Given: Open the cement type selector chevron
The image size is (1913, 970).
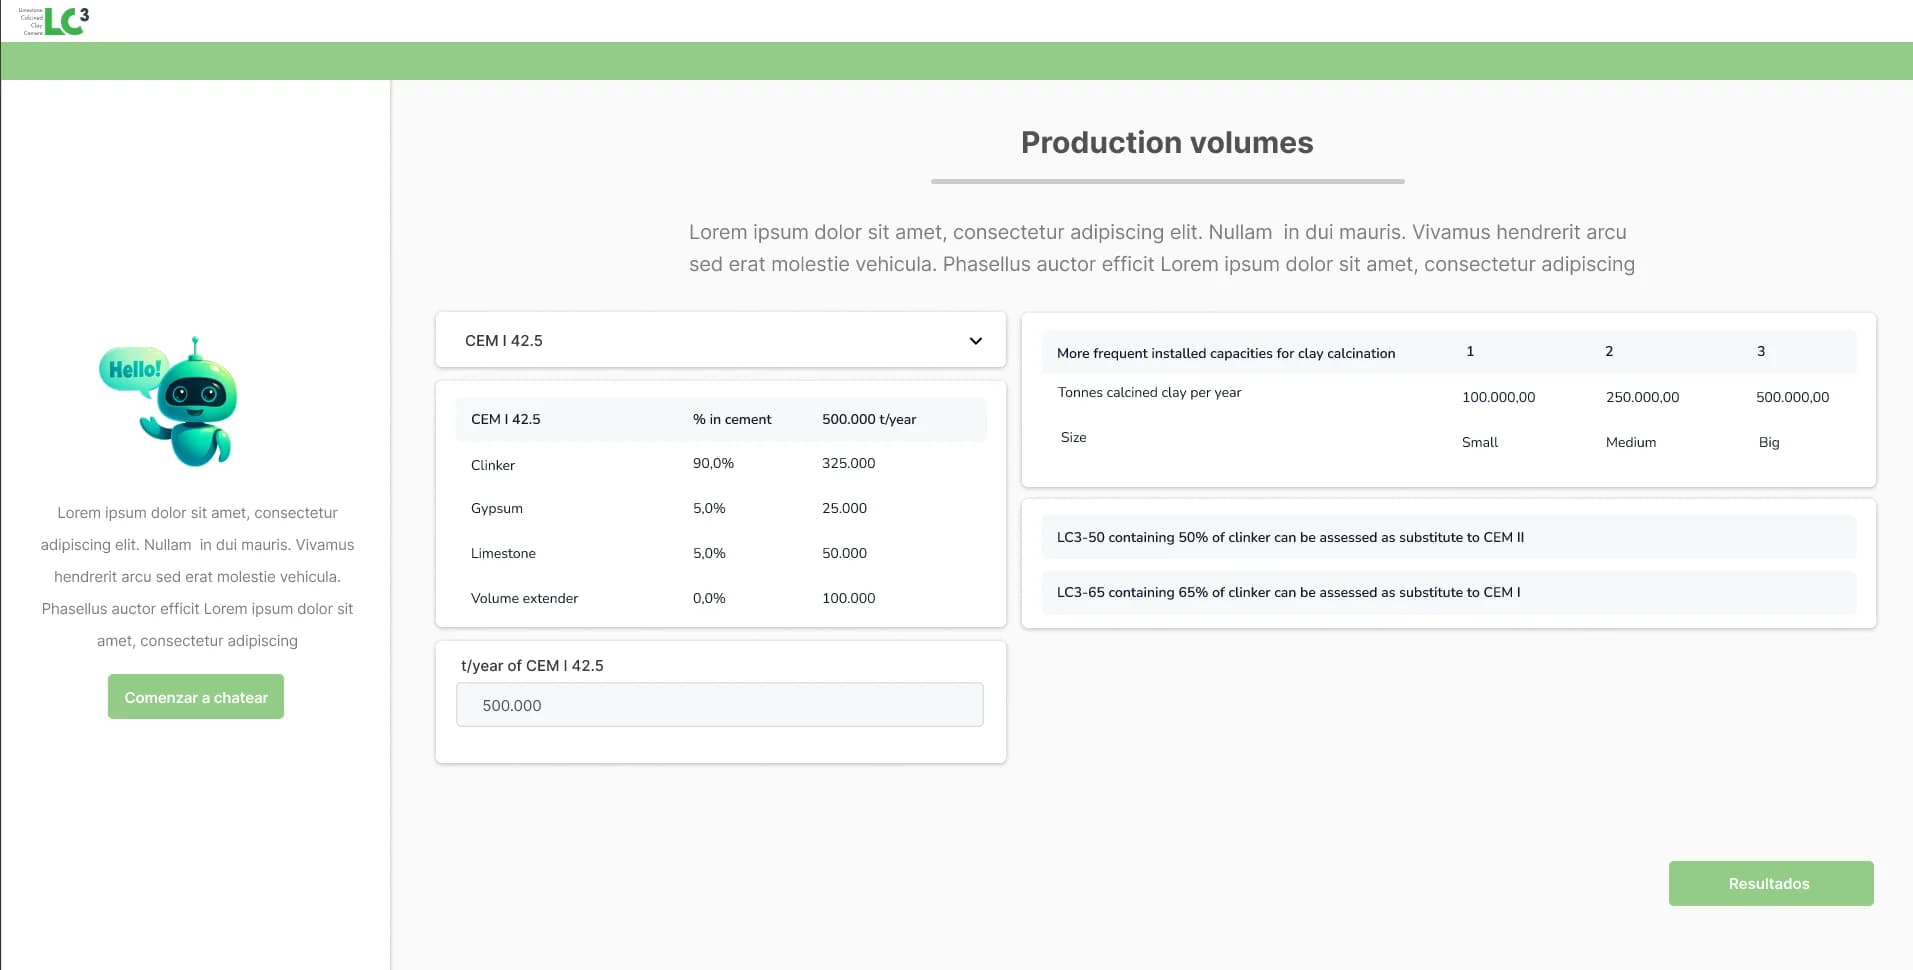Looking at the screenshot, I should pos(974,341).
